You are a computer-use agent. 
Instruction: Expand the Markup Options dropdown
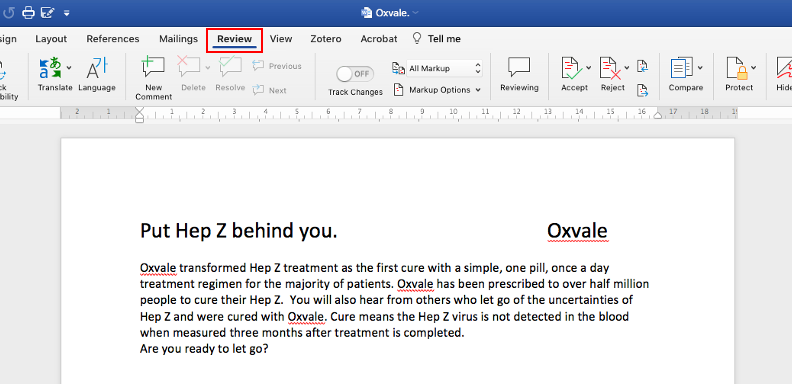coord(478,90)
